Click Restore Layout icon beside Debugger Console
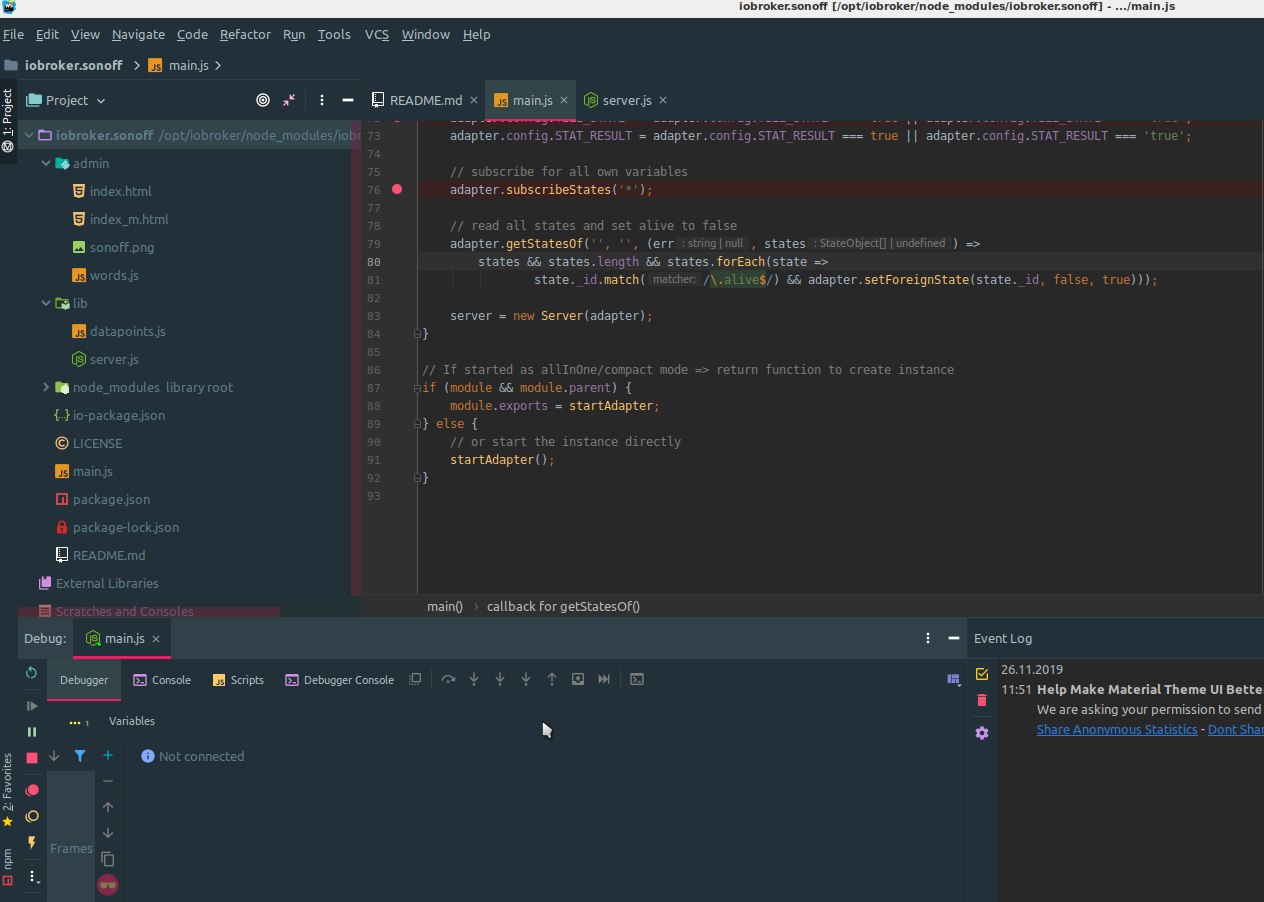The image size is (1264, 902). [x=415, y=679]
